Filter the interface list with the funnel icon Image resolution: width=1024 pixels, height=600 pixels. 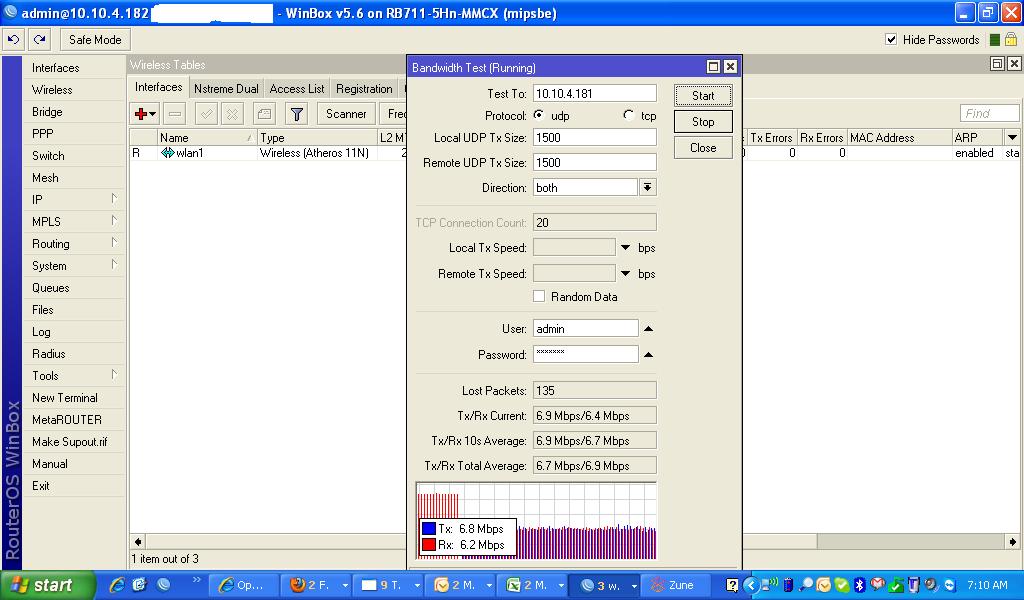(x=296, y=113)
